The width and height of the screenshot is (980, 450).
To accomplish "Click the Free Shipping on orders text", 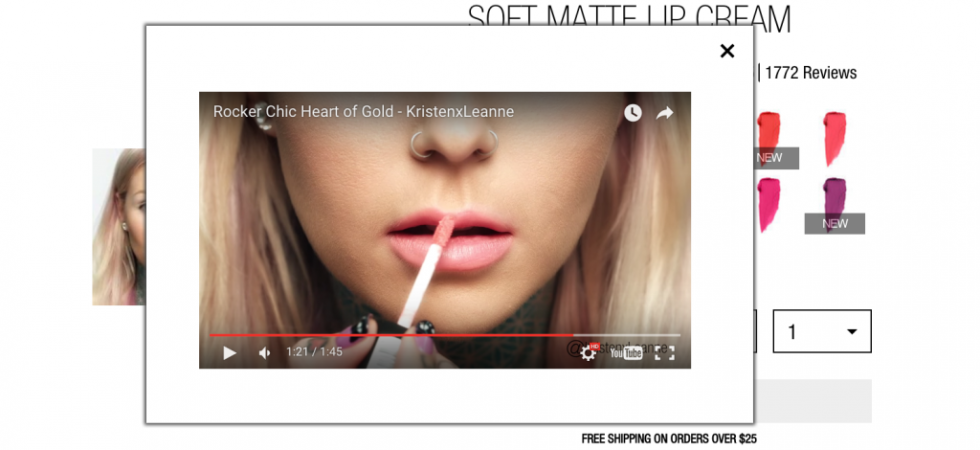I will (x=669, y=439).
